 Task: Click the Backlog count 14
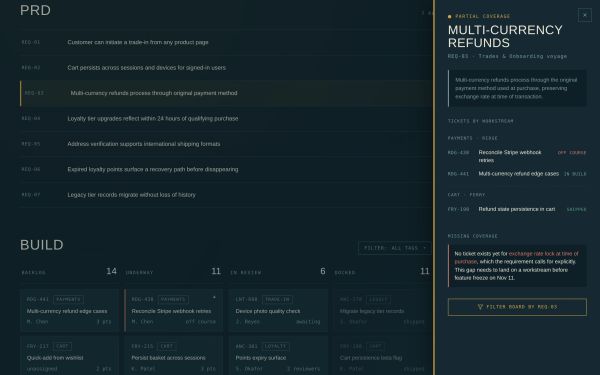click(111, 271)
